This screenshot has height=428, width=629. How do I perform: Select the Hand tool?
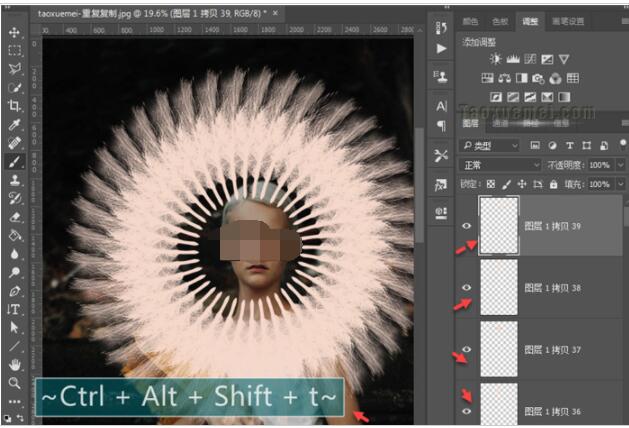point(14,365)
